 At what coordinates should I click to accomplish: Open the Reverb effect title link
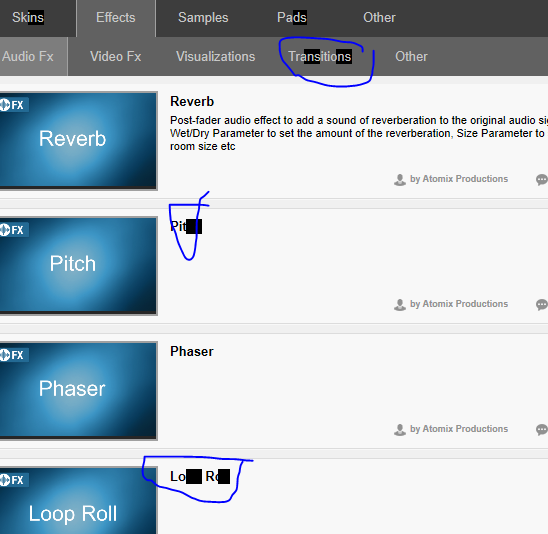pyautogui.click(x=192, y=102)
